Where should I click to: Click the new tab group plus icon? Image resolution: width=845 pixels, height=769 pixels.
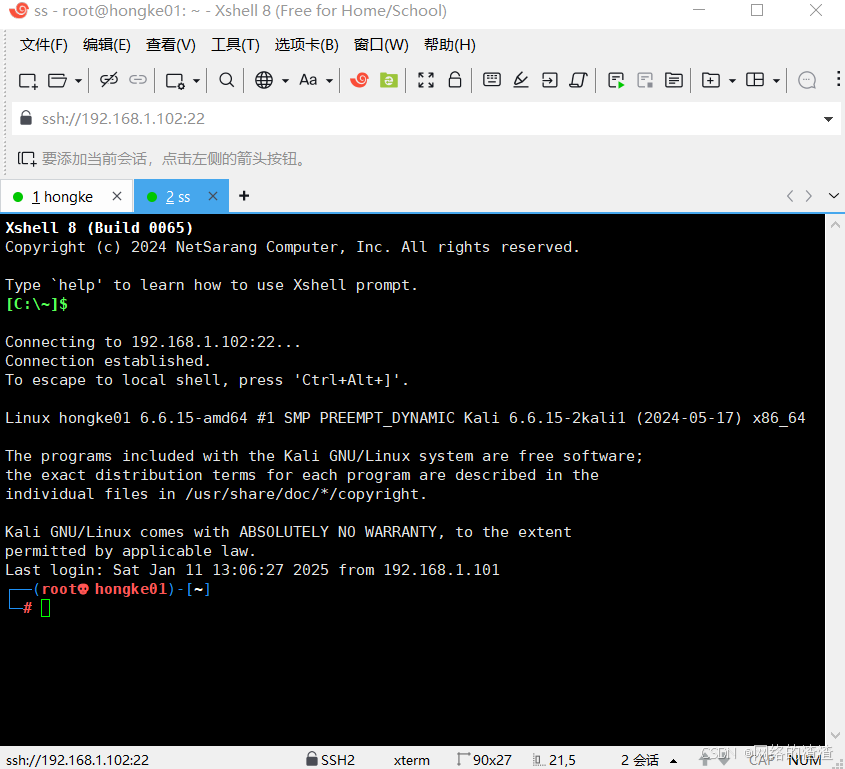coord(711,80)
